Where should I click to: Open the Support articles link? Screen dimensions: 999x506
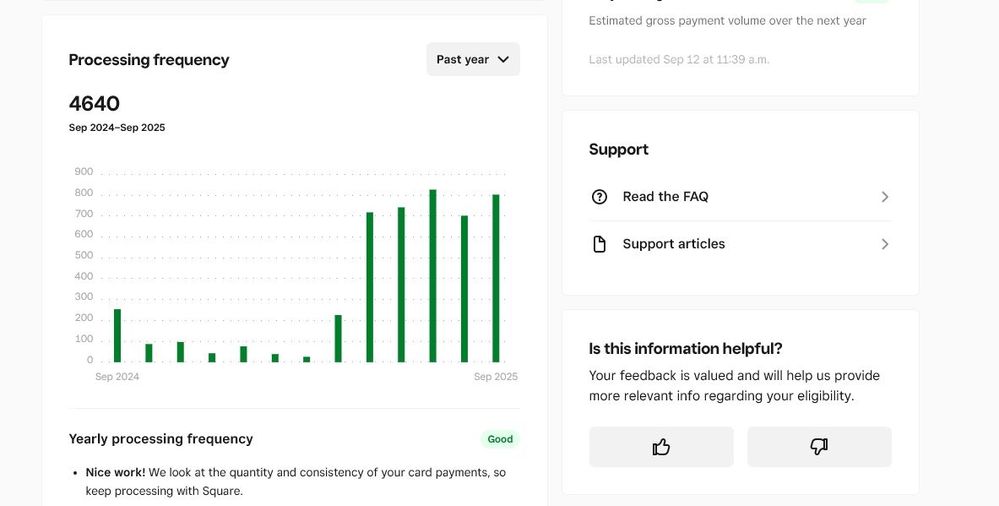[673, 244]
